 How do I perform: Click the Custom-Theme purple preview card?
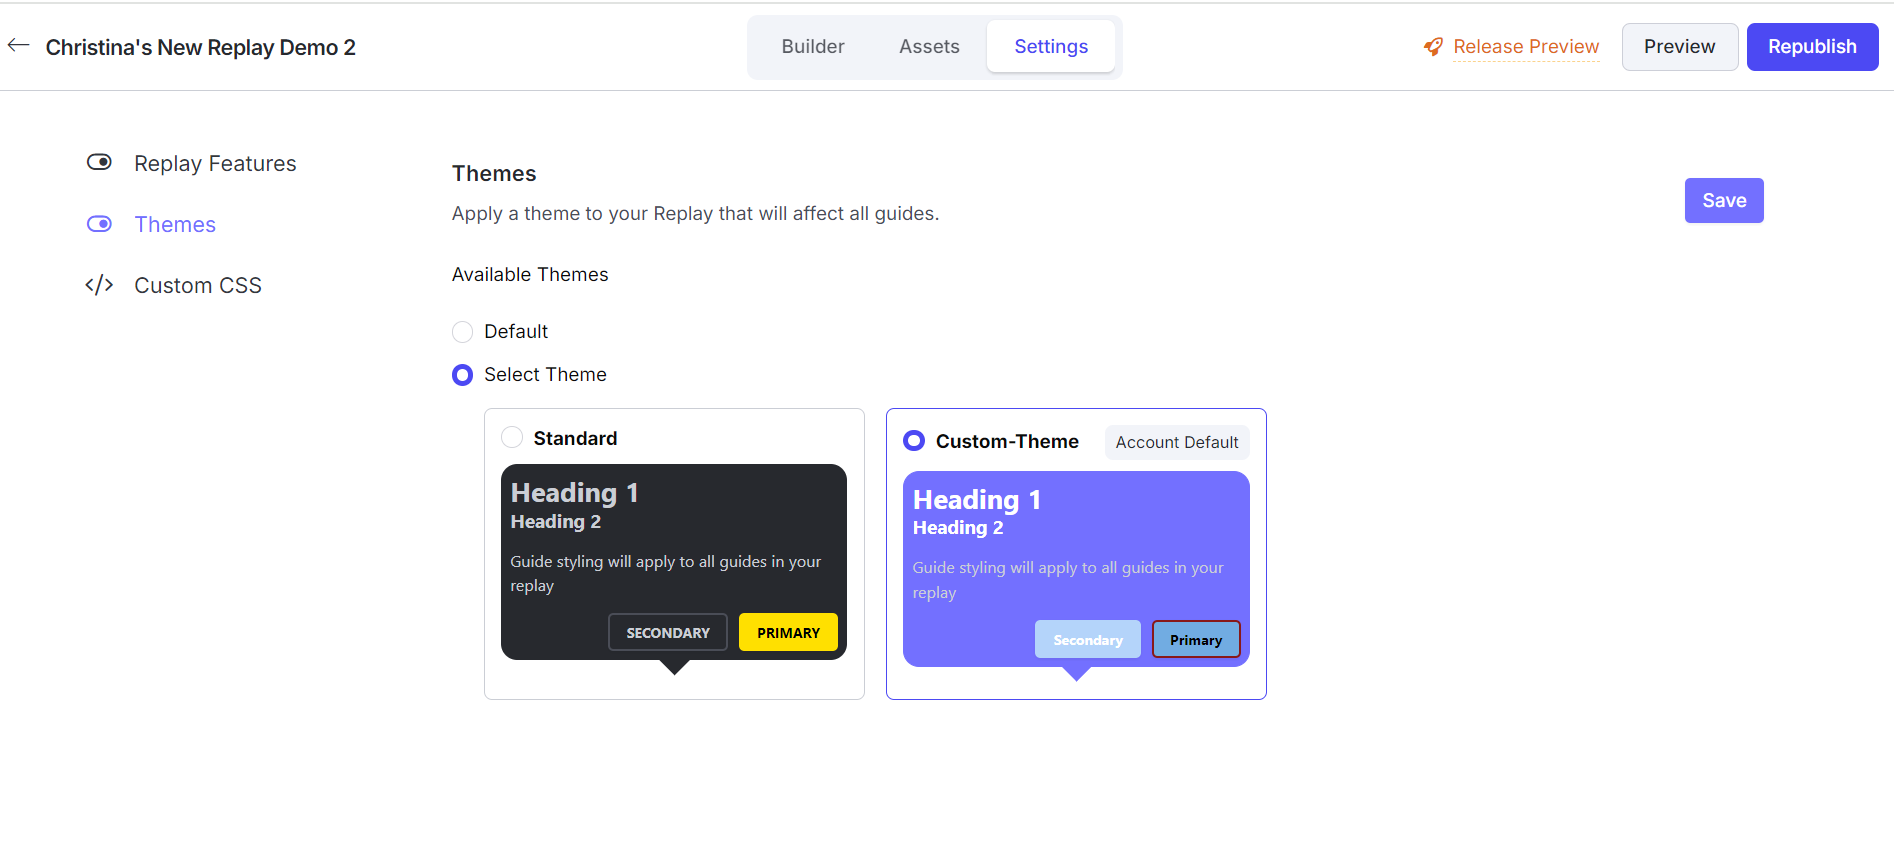tap(1076, 569)
